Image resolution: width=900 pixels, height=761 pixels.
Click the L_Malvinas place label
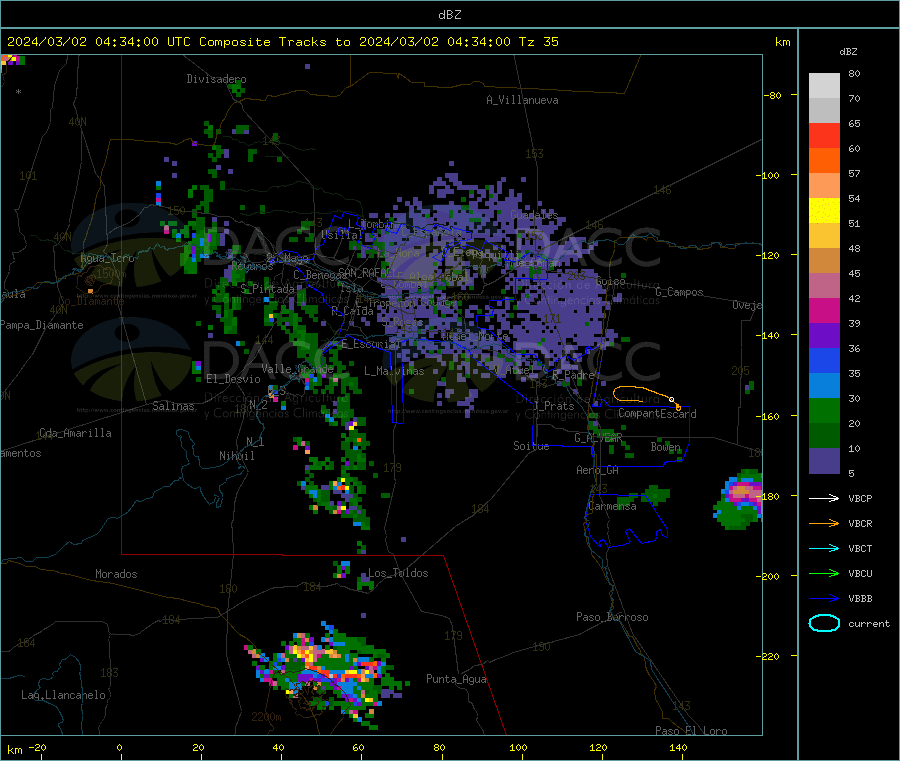394,371
